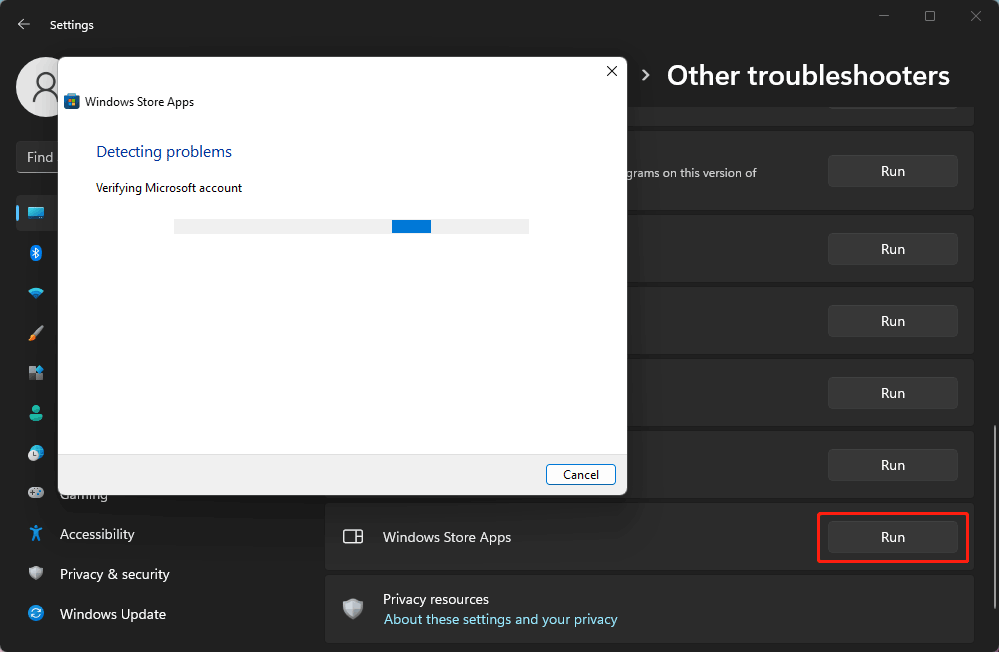Open System settings from the sidebar

tap(35, 213)
